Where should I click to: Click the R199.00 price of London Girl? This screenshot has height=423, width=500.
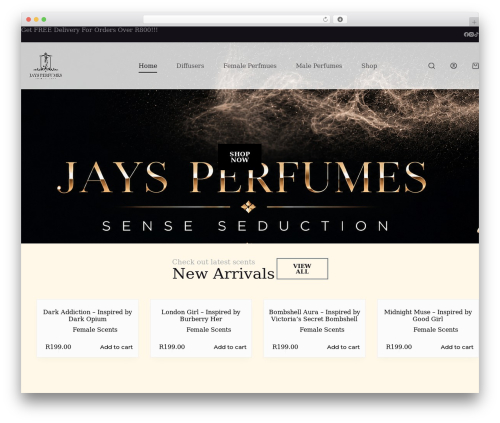tap(172, 347)
